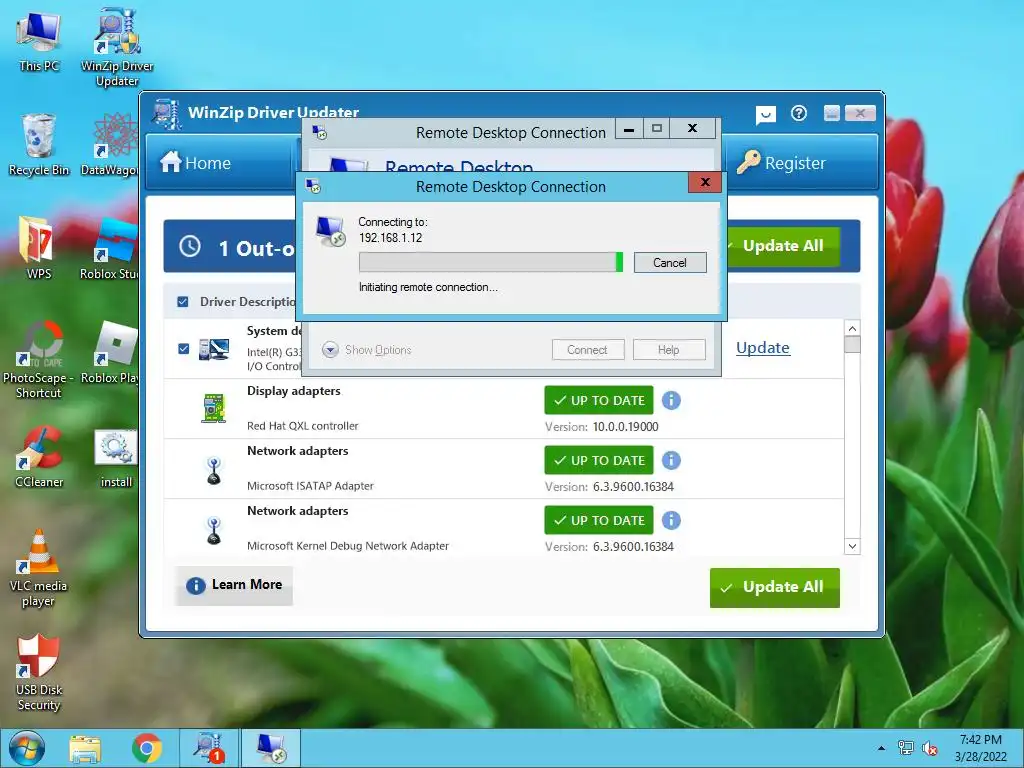Click Learn More button

click(234, 585)
